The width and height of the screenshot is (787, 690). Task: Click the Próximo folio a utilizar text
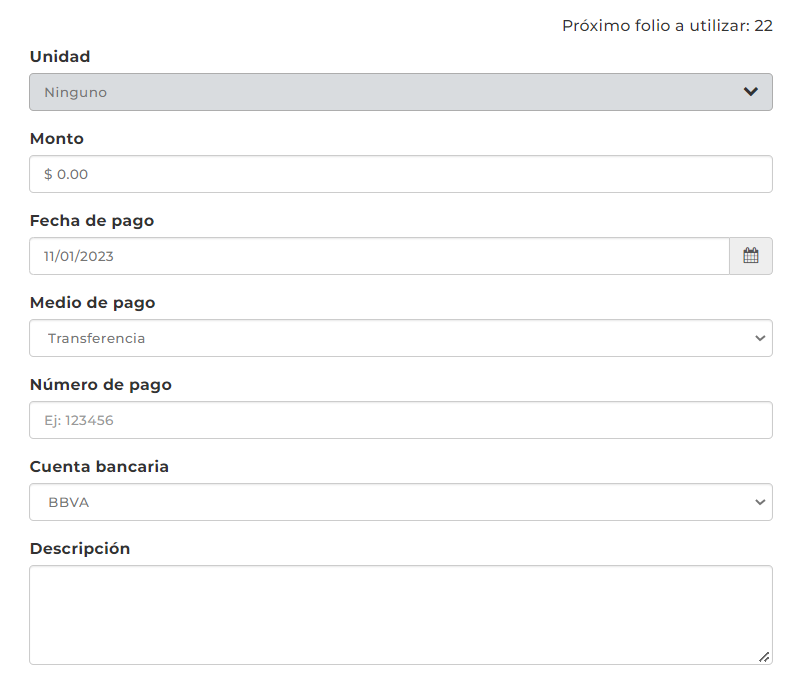pos(667,26)
